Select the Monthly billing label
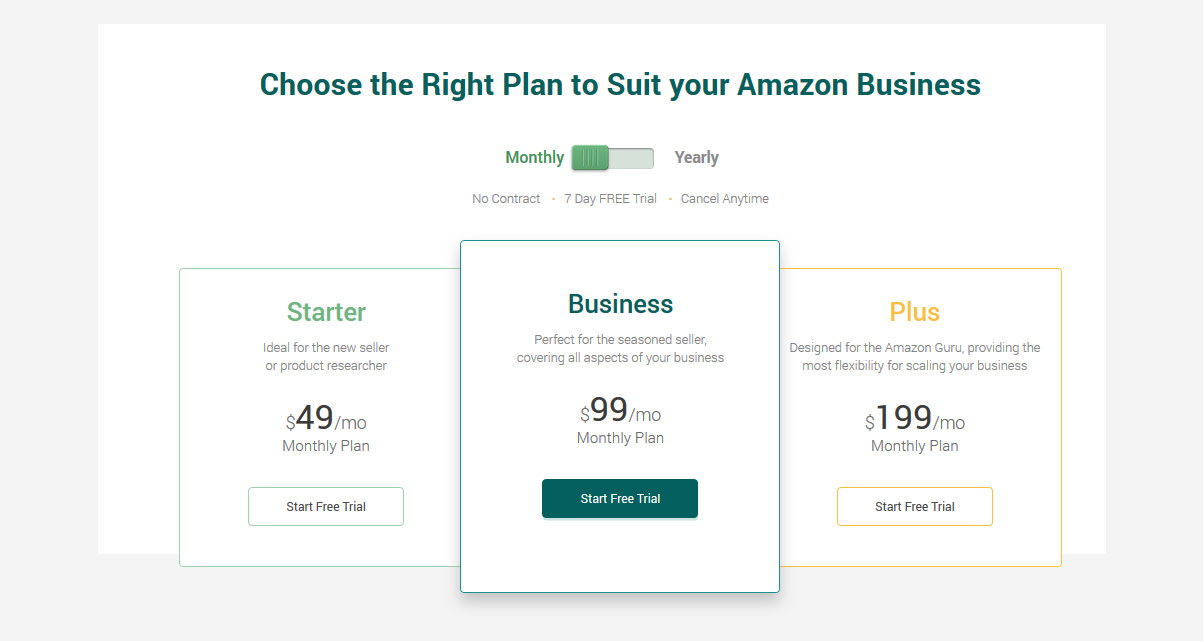This screenshot has height=641, width=1203. click(x=534, y=157)
